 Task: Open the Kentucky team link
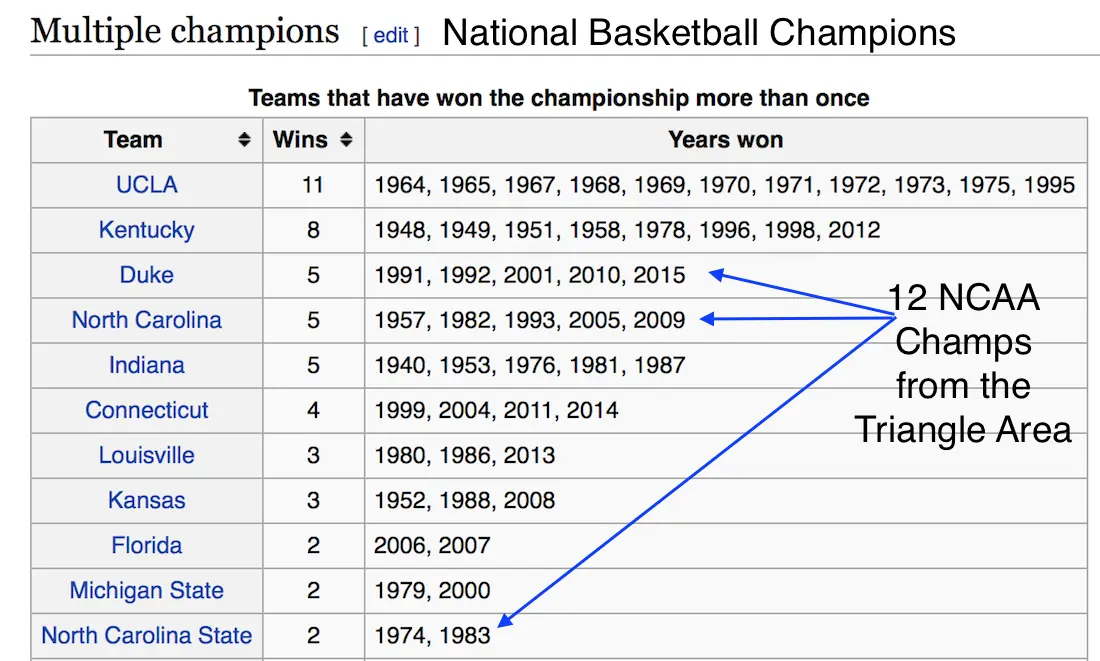[x=147, y=230]
